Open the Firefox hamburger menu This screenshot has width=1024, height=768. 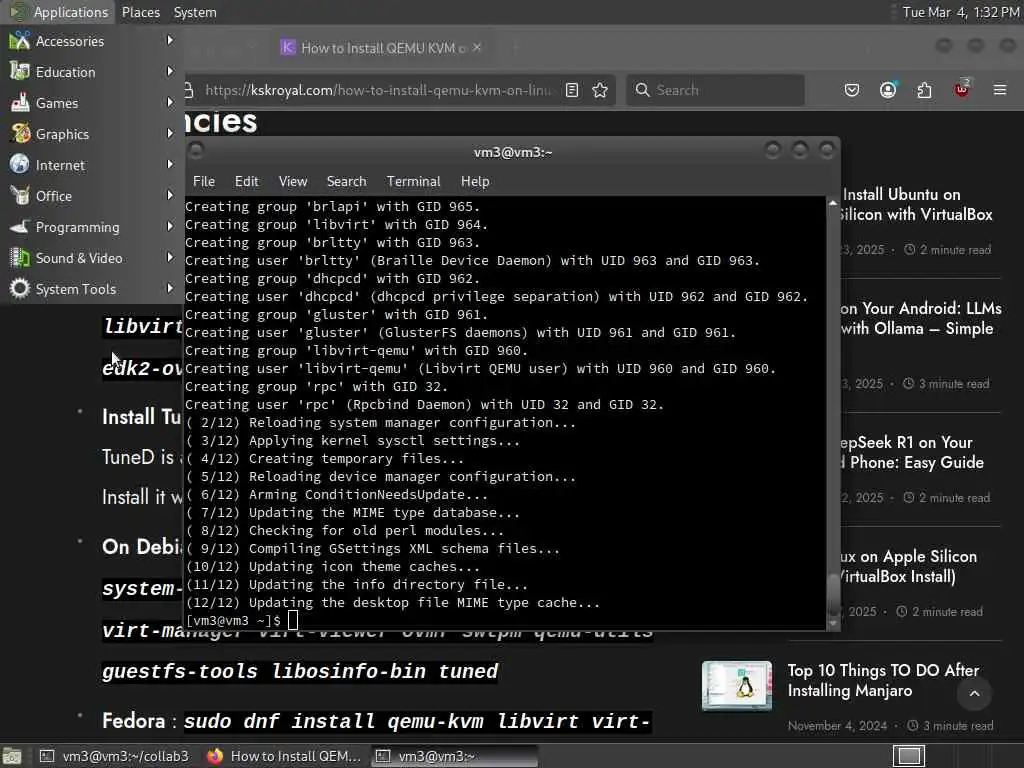(x=1000, y=90)
